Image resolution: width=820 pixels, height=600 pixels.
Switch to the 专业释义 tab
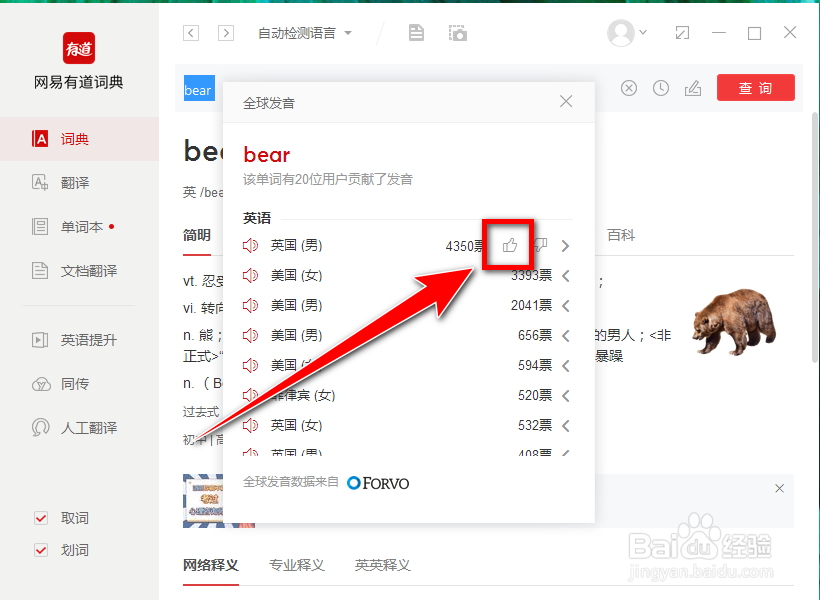297,565
